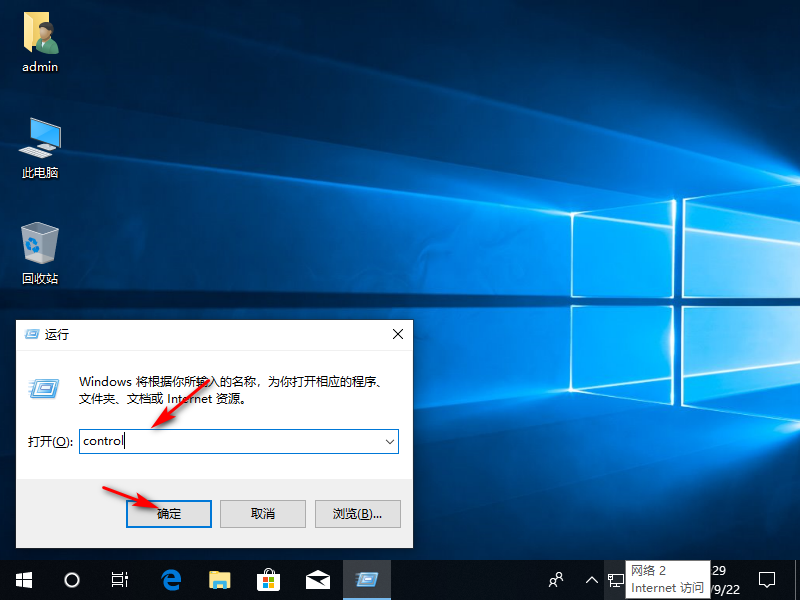Viewport: 800px width, 600px height.
Task: Click the Cortana search circle
Action: (71, 580)
